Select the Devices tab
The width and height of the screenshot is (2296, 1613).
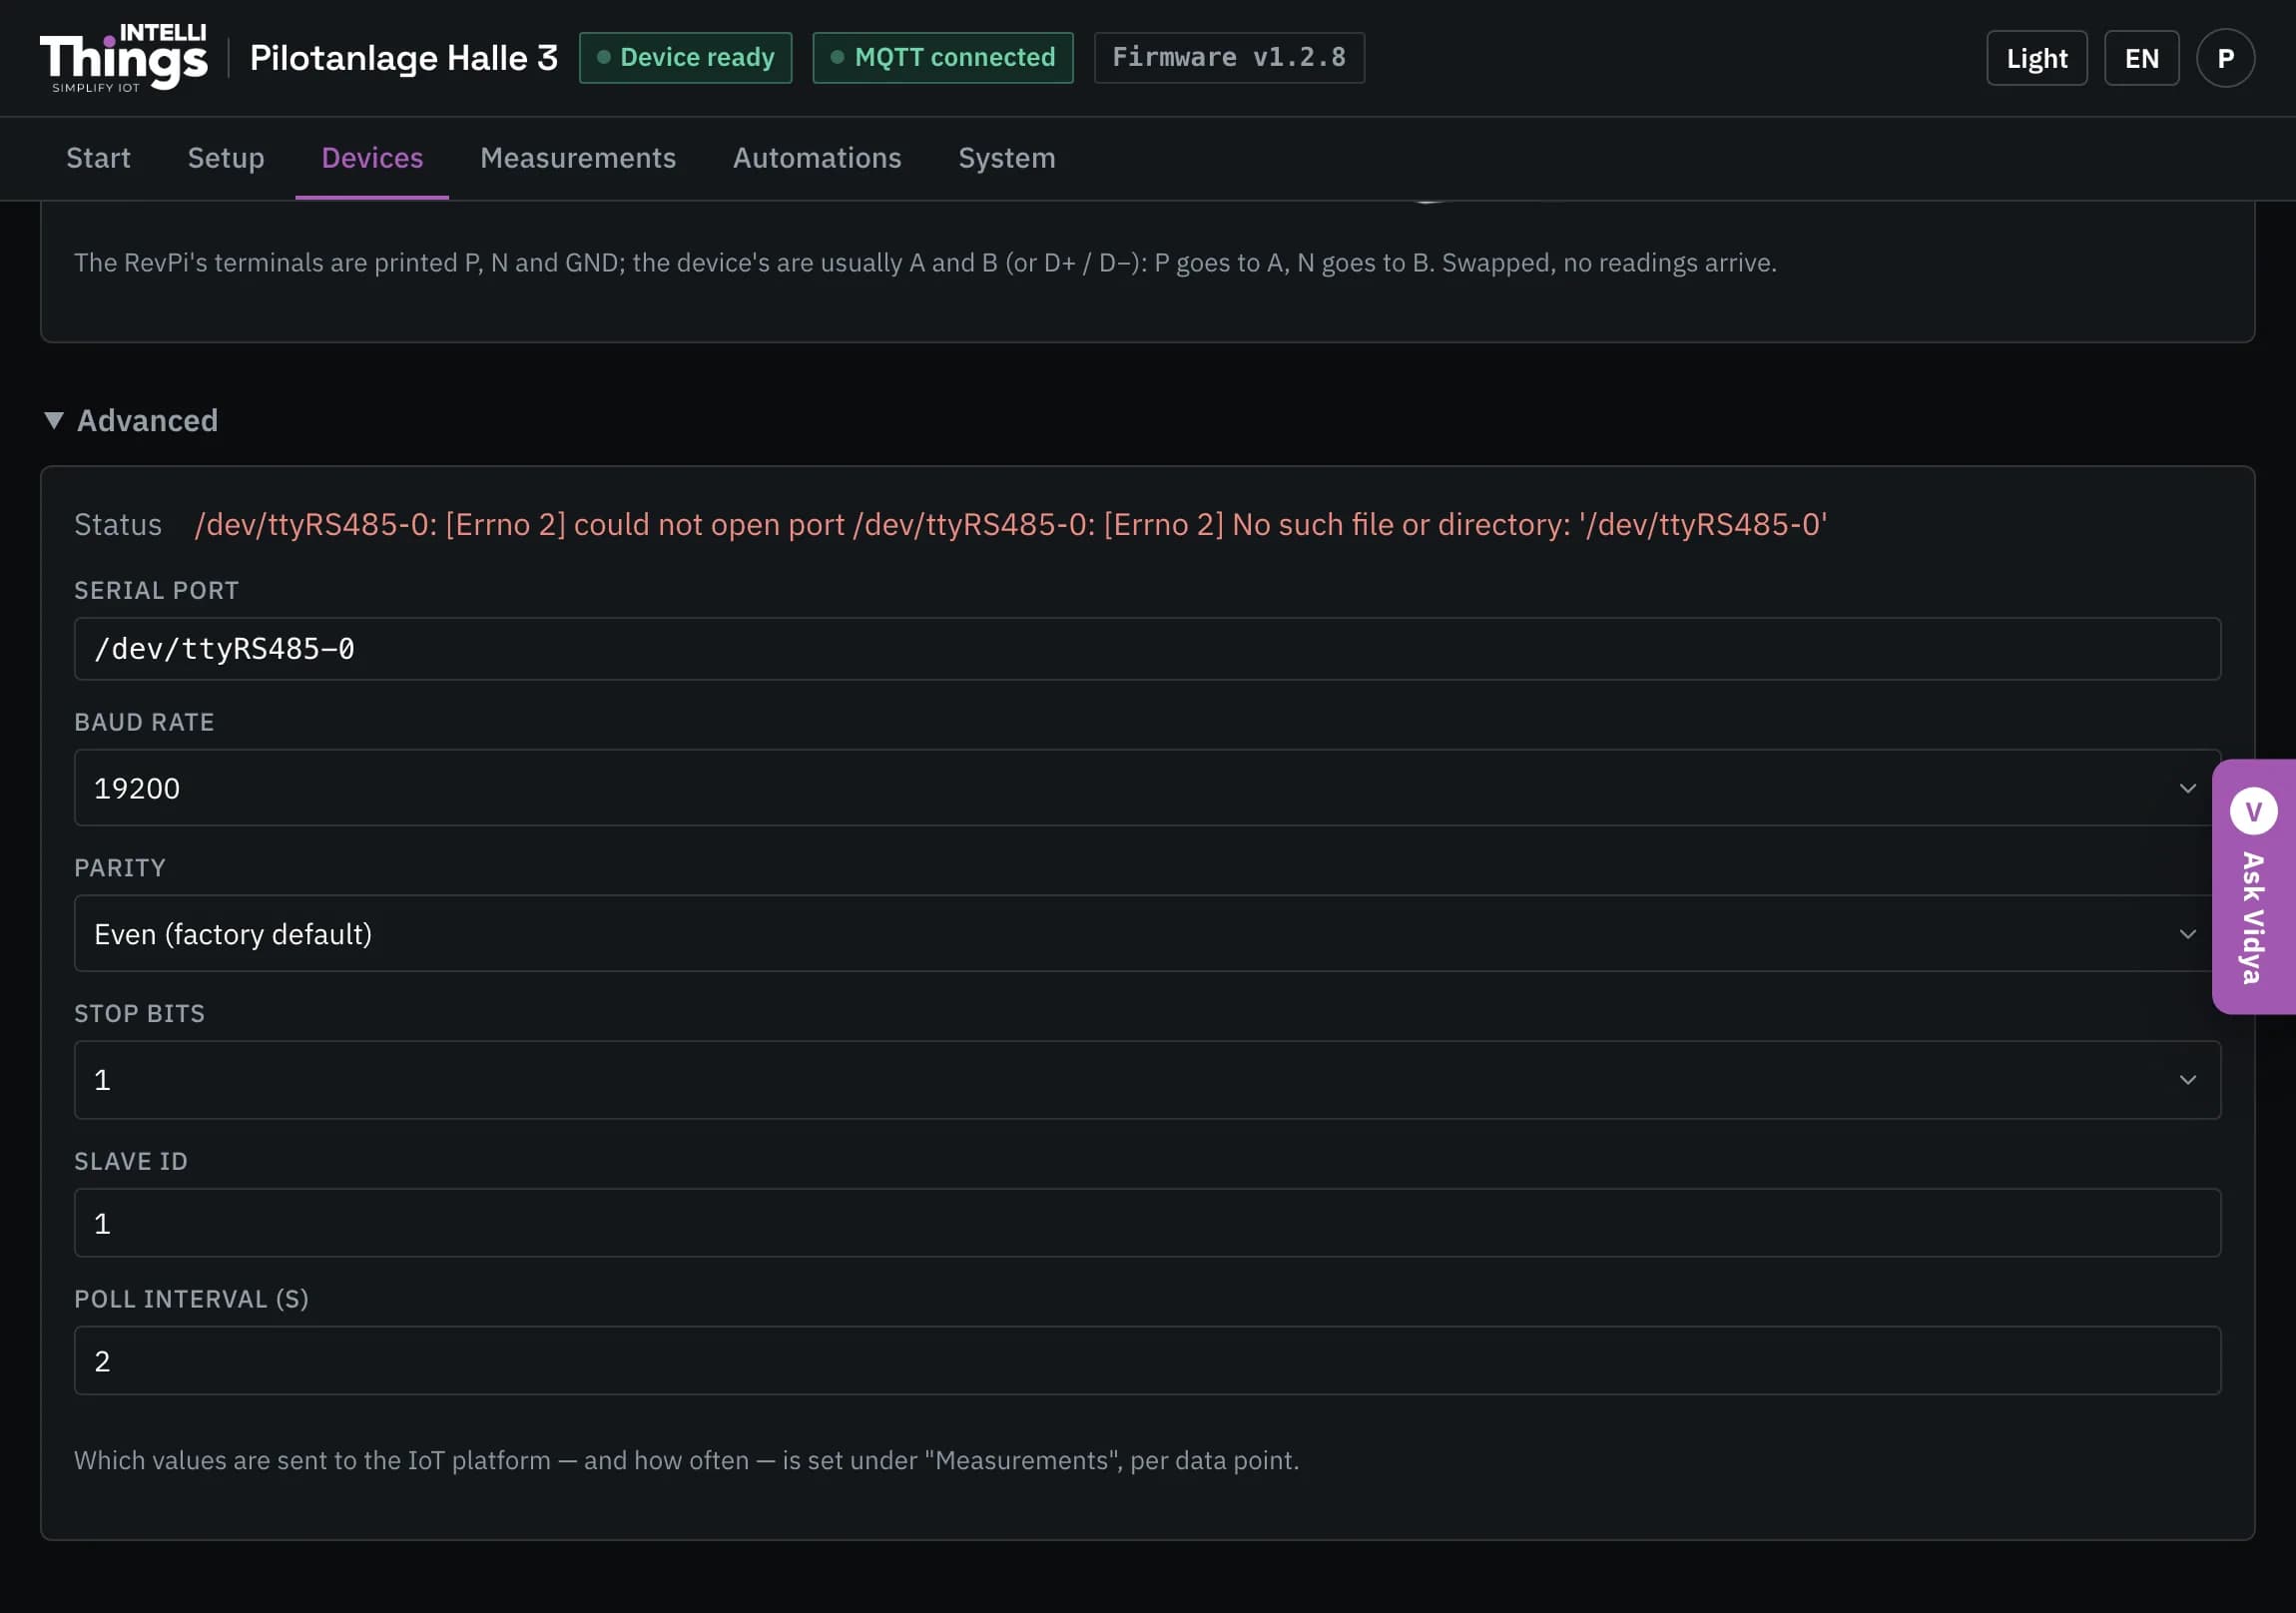(372, 158)
